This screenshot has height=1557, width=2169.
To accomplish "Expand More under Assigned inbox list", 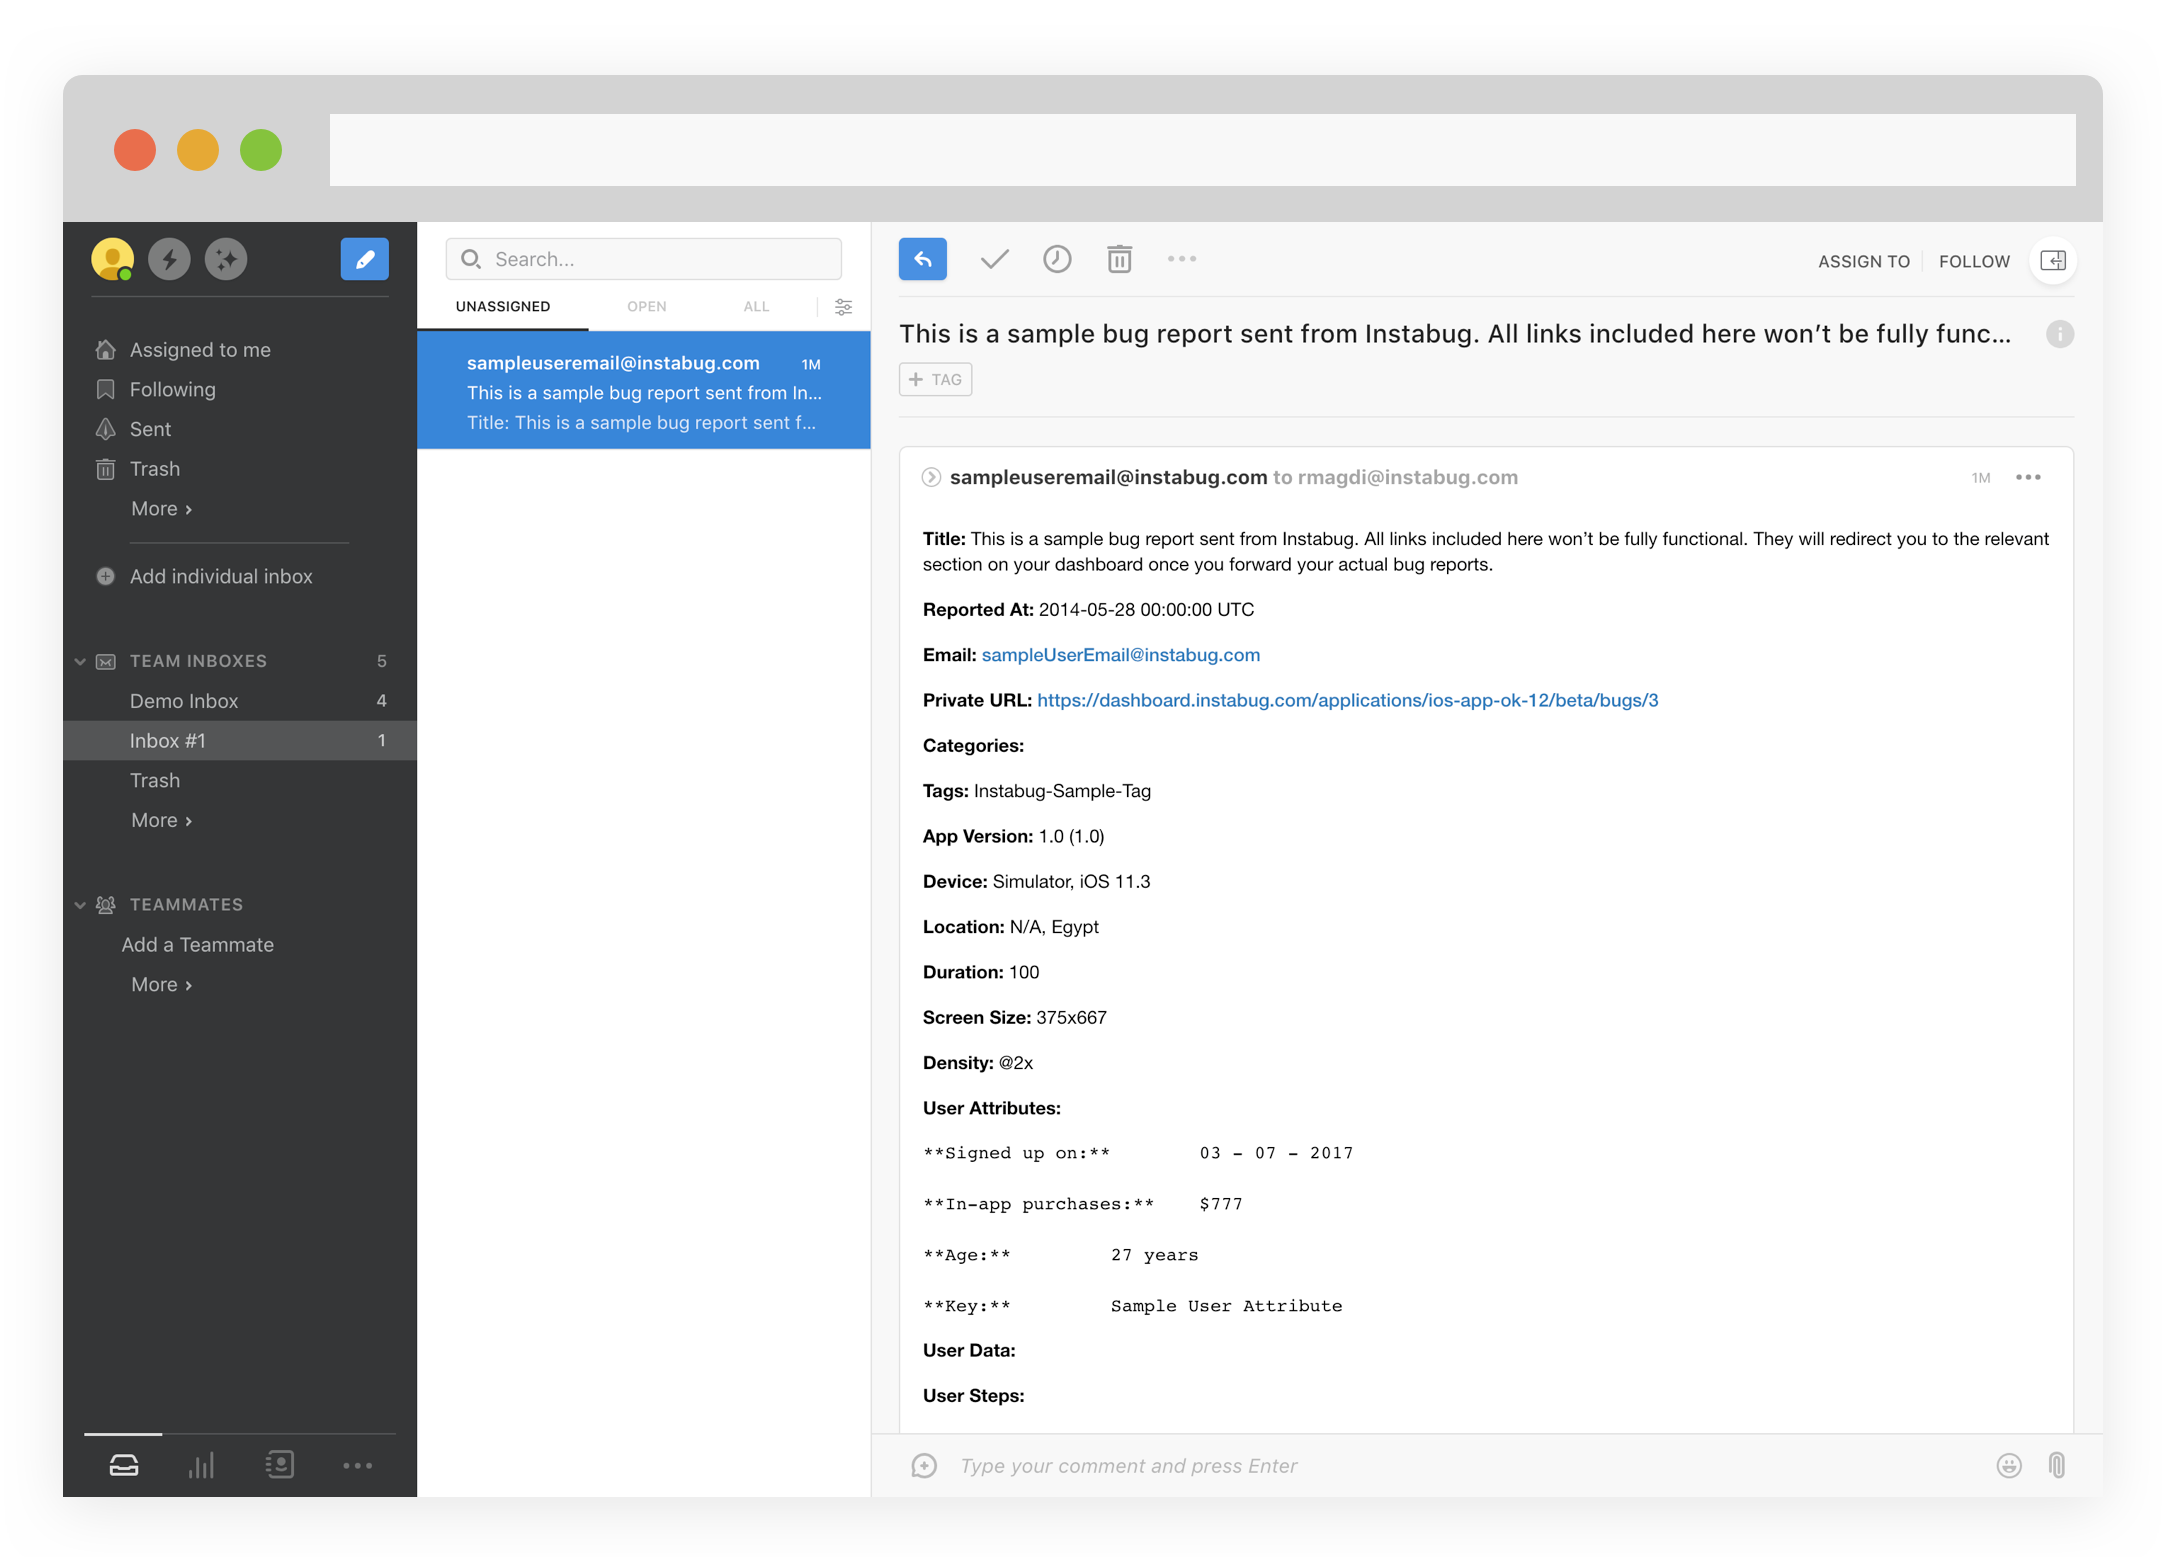I will coord(161,509).
